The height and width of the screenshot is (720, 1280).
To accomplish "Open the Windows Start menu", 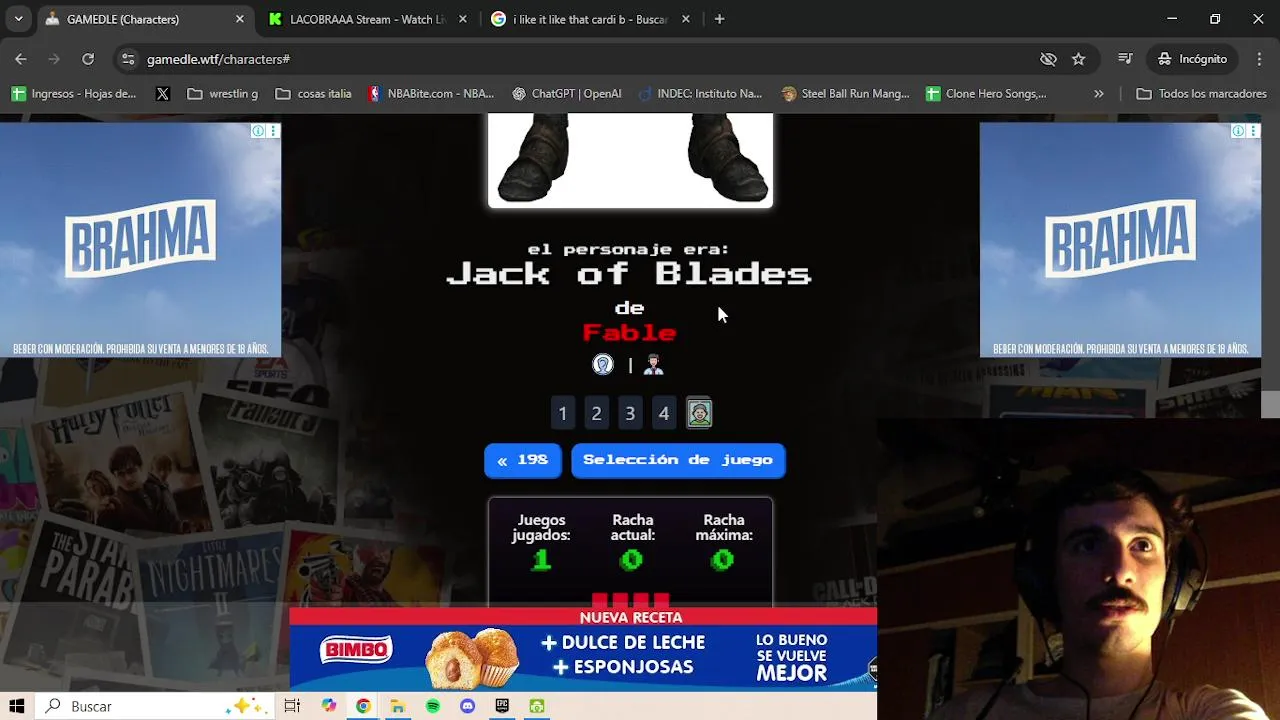I will point(17,706).
